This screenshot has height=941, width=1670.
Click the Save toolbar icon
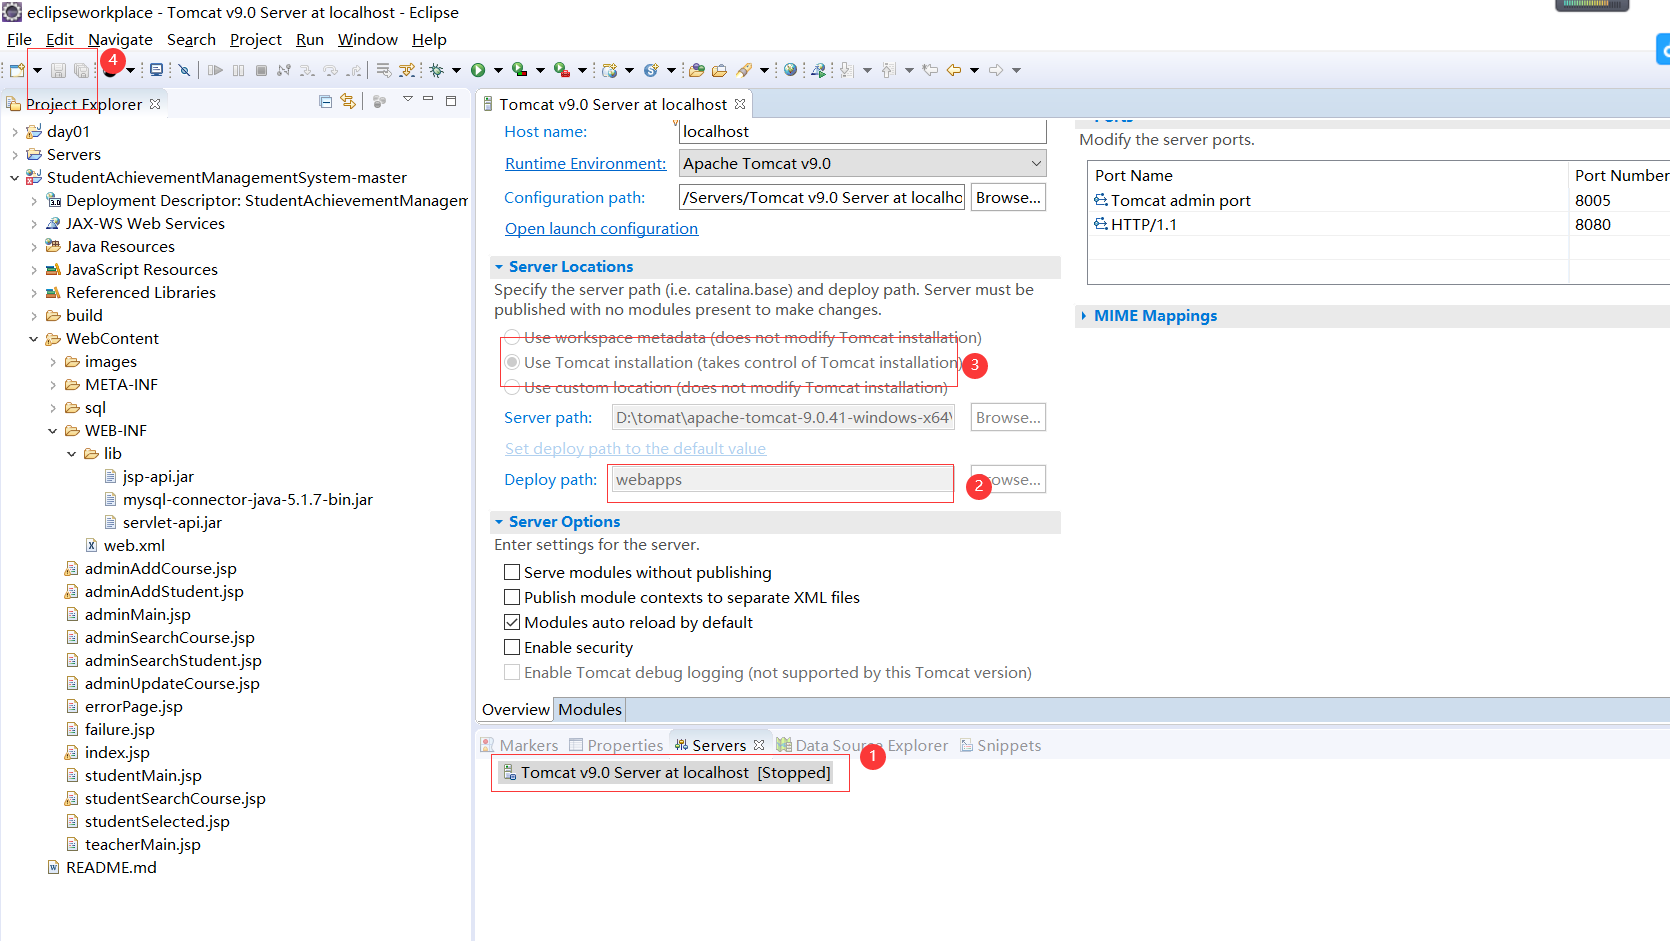[x=58, y=70]
